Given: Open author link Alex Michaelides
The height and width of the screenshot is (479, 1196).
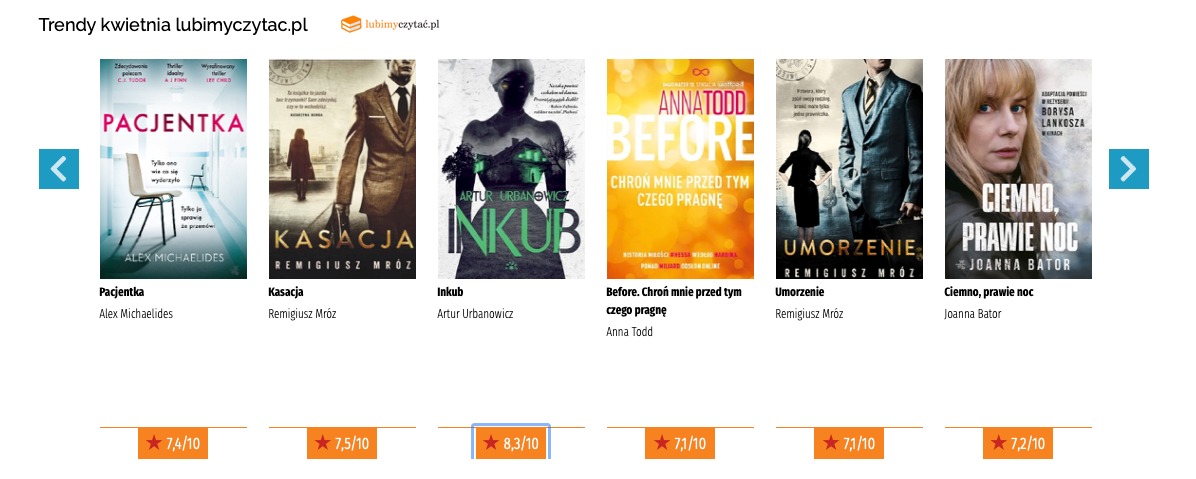Looking at the screenshot, I should [137, 313].
